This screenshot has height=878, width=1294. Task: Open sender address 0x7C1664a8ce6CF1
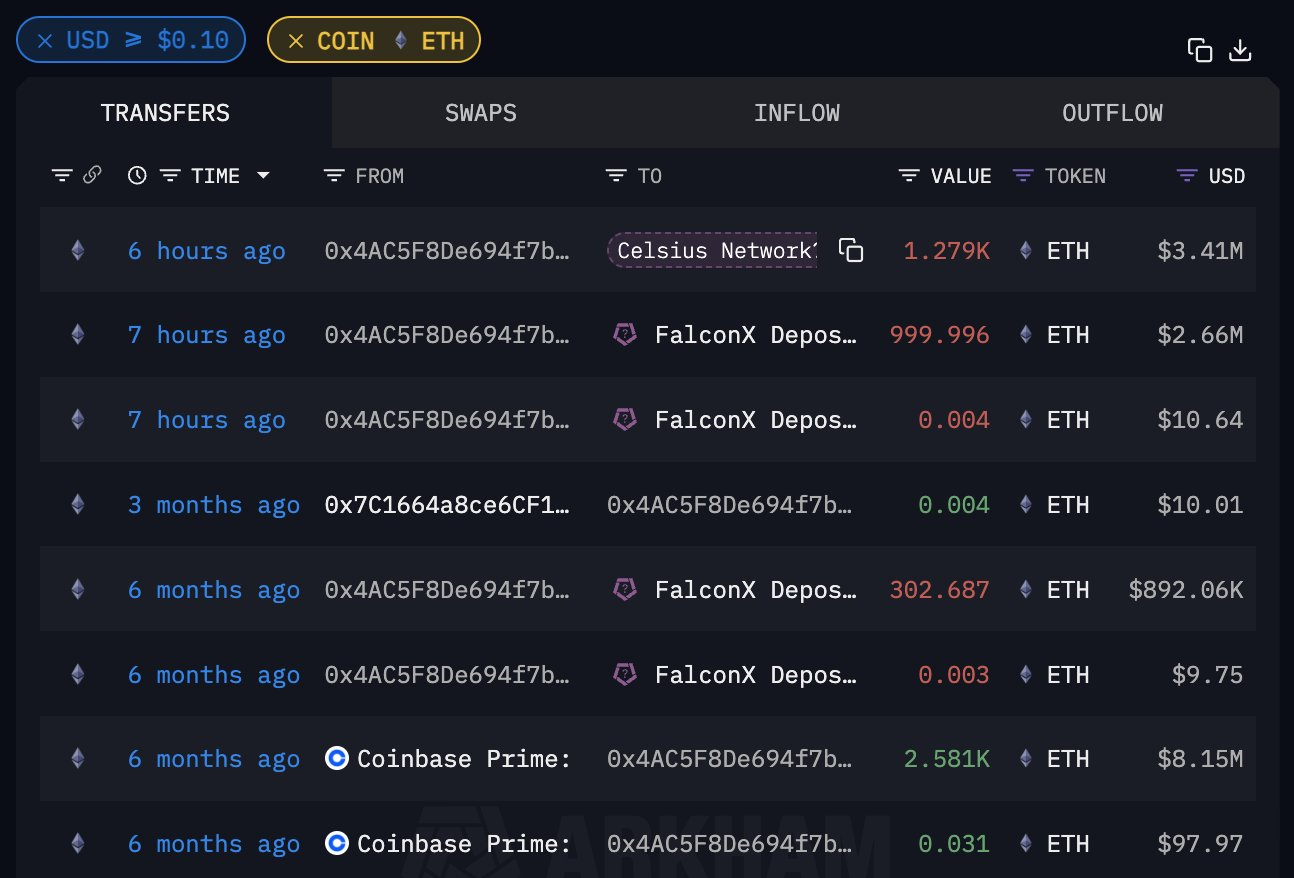click(447, 504)
